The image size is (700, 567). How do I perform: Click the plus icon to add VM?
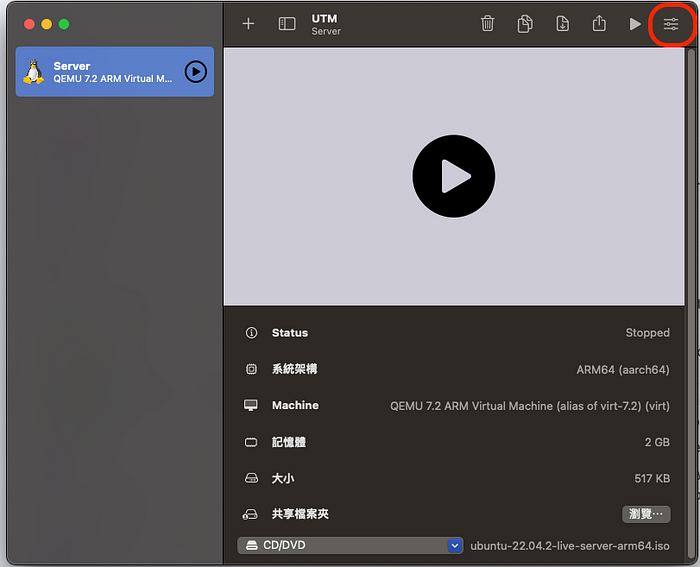click(249, 24)
